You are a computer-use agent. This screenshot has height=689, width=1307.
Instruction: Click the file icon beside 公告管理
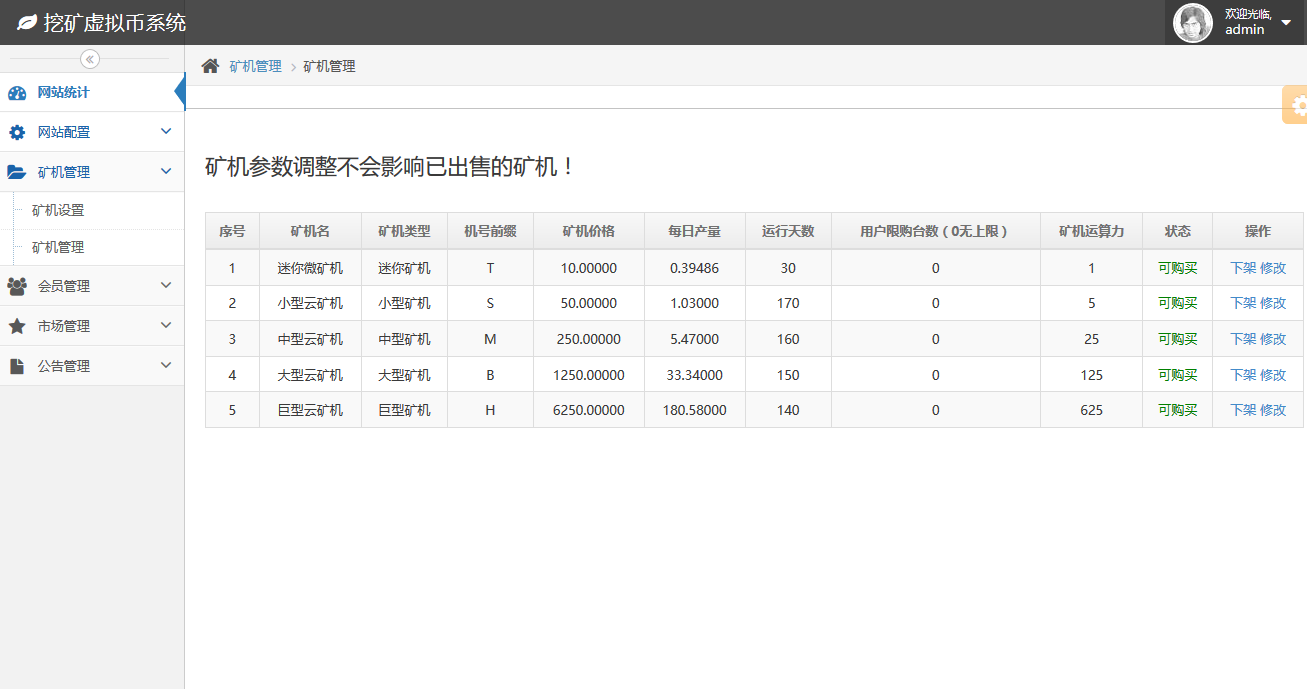pos(17,366)
